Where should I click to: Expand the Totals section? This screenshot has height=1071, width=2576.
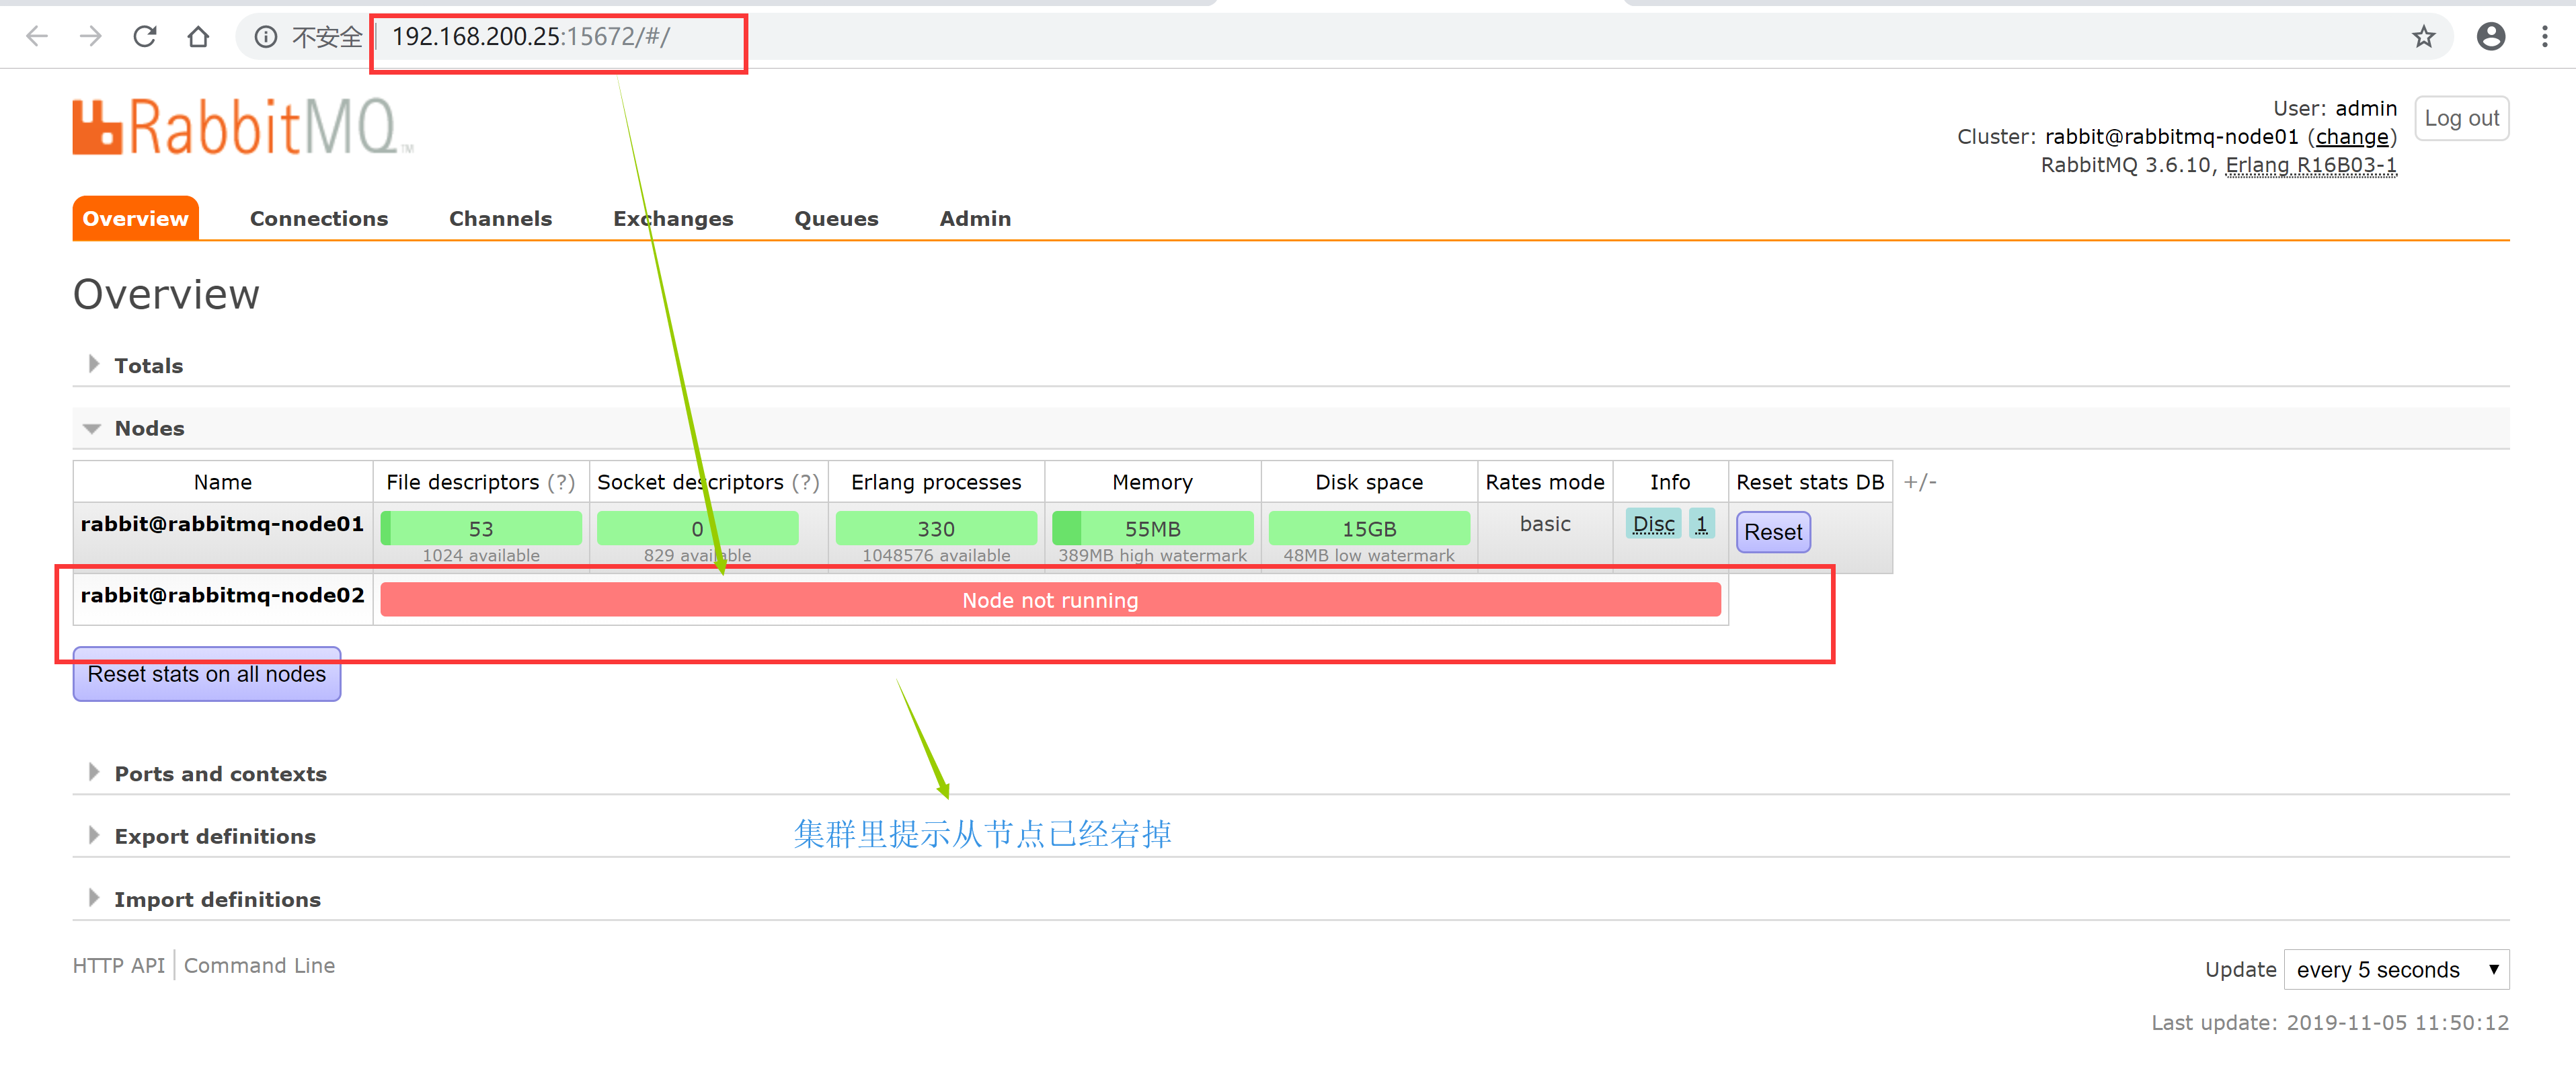click(x=148, y=365)
